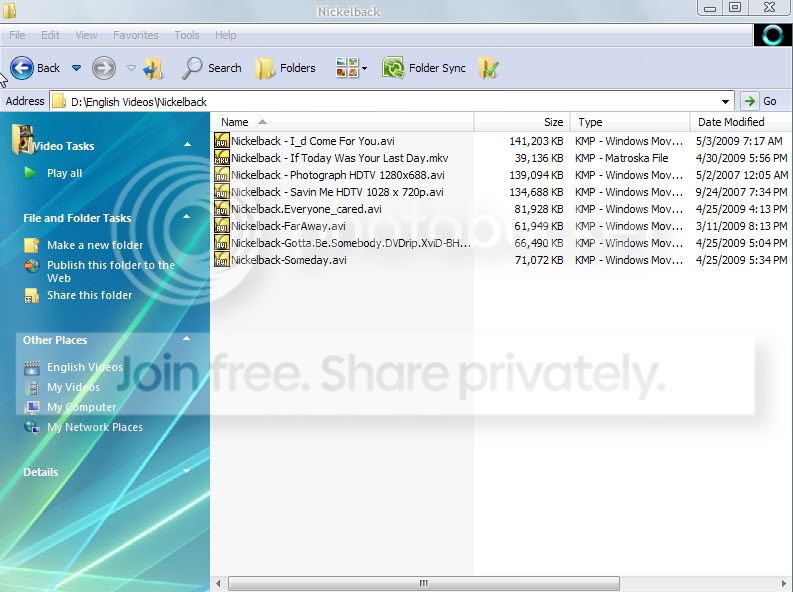Open Views dropdown arrow in toolbar
The height and width of the screenshot is (592, 793).
click(365, 68)
